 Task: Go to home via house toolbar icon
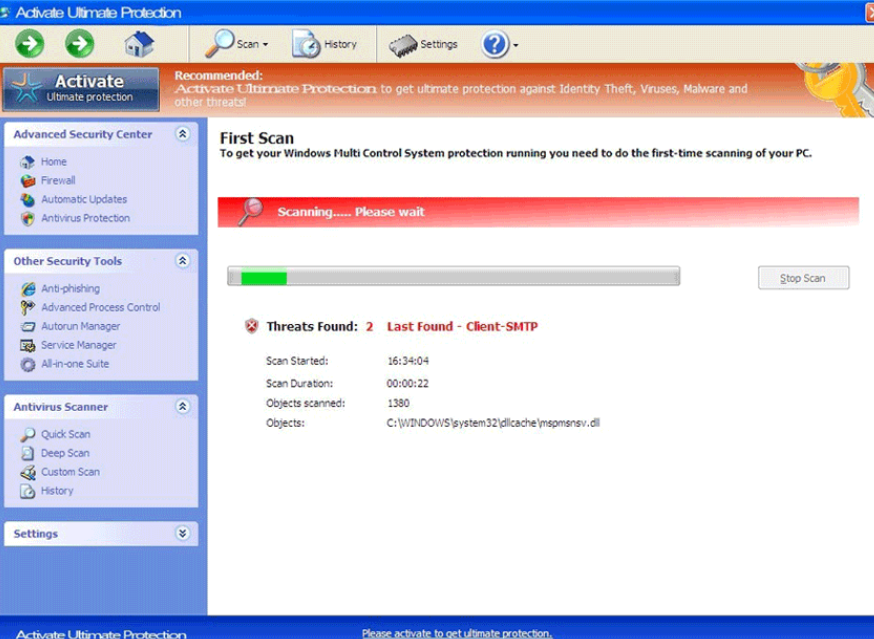139,44
